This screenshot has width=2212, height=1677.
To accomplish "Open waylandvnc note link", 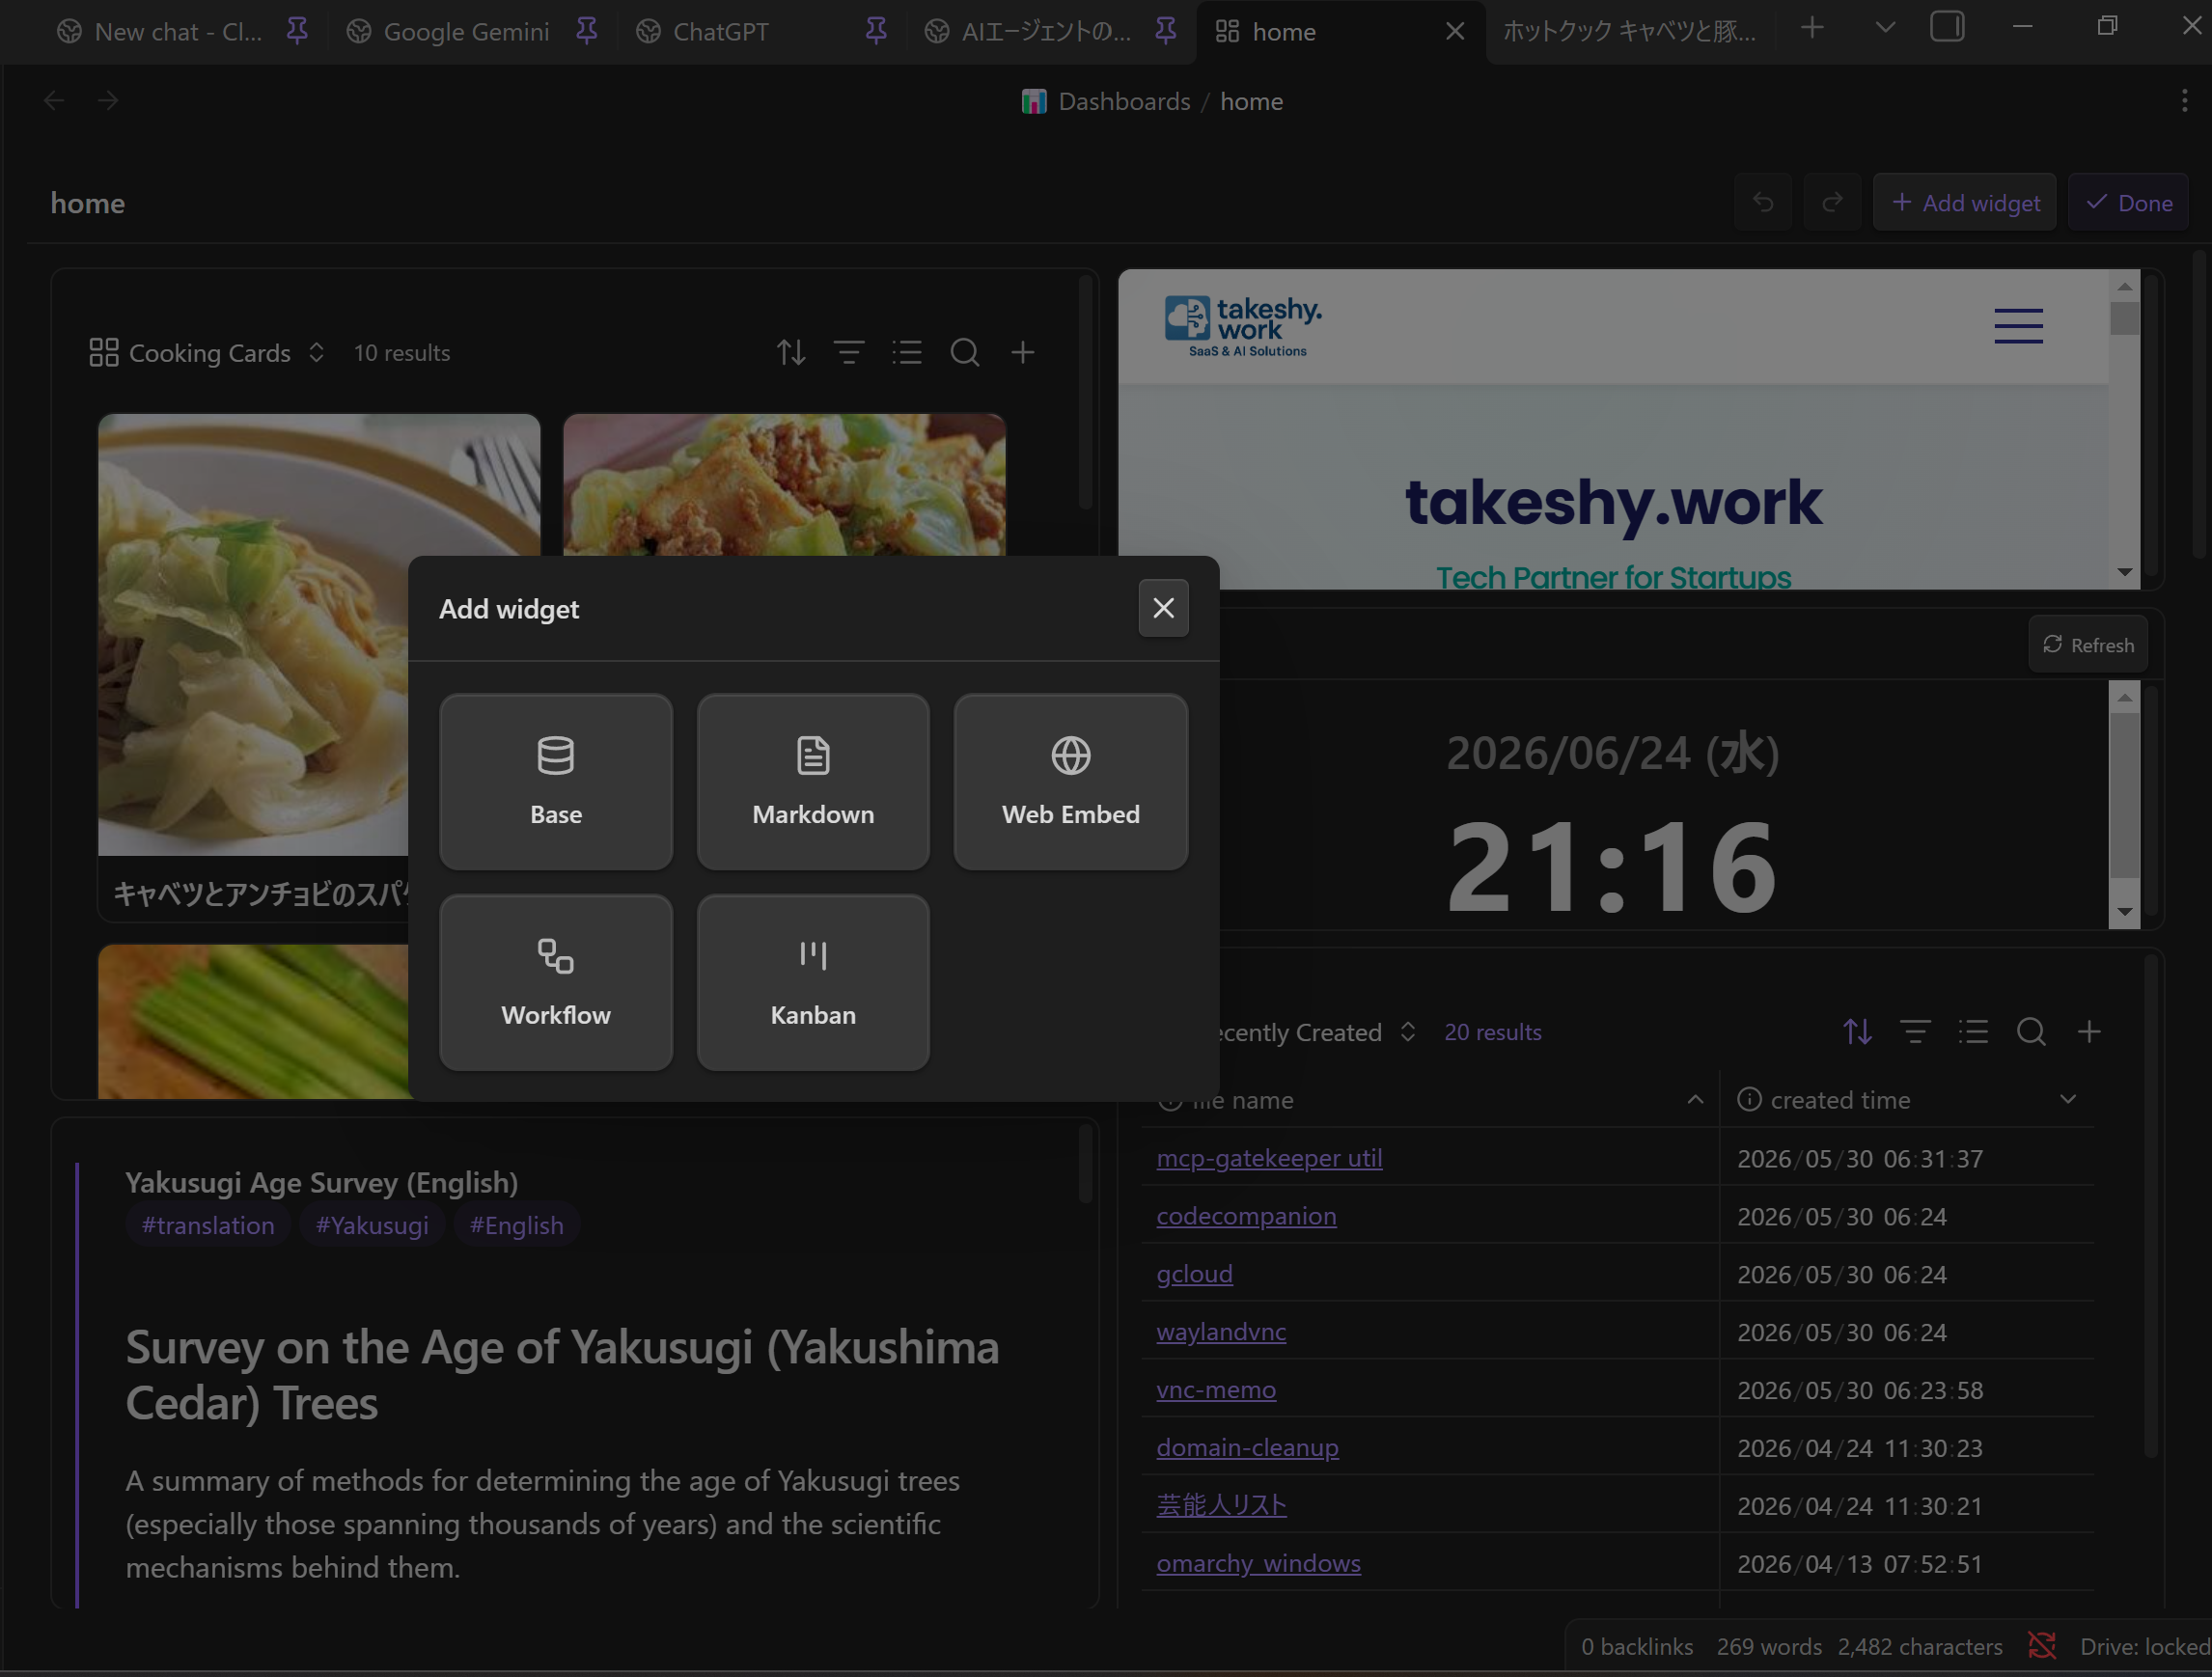I will [x=1221, y=1332].
